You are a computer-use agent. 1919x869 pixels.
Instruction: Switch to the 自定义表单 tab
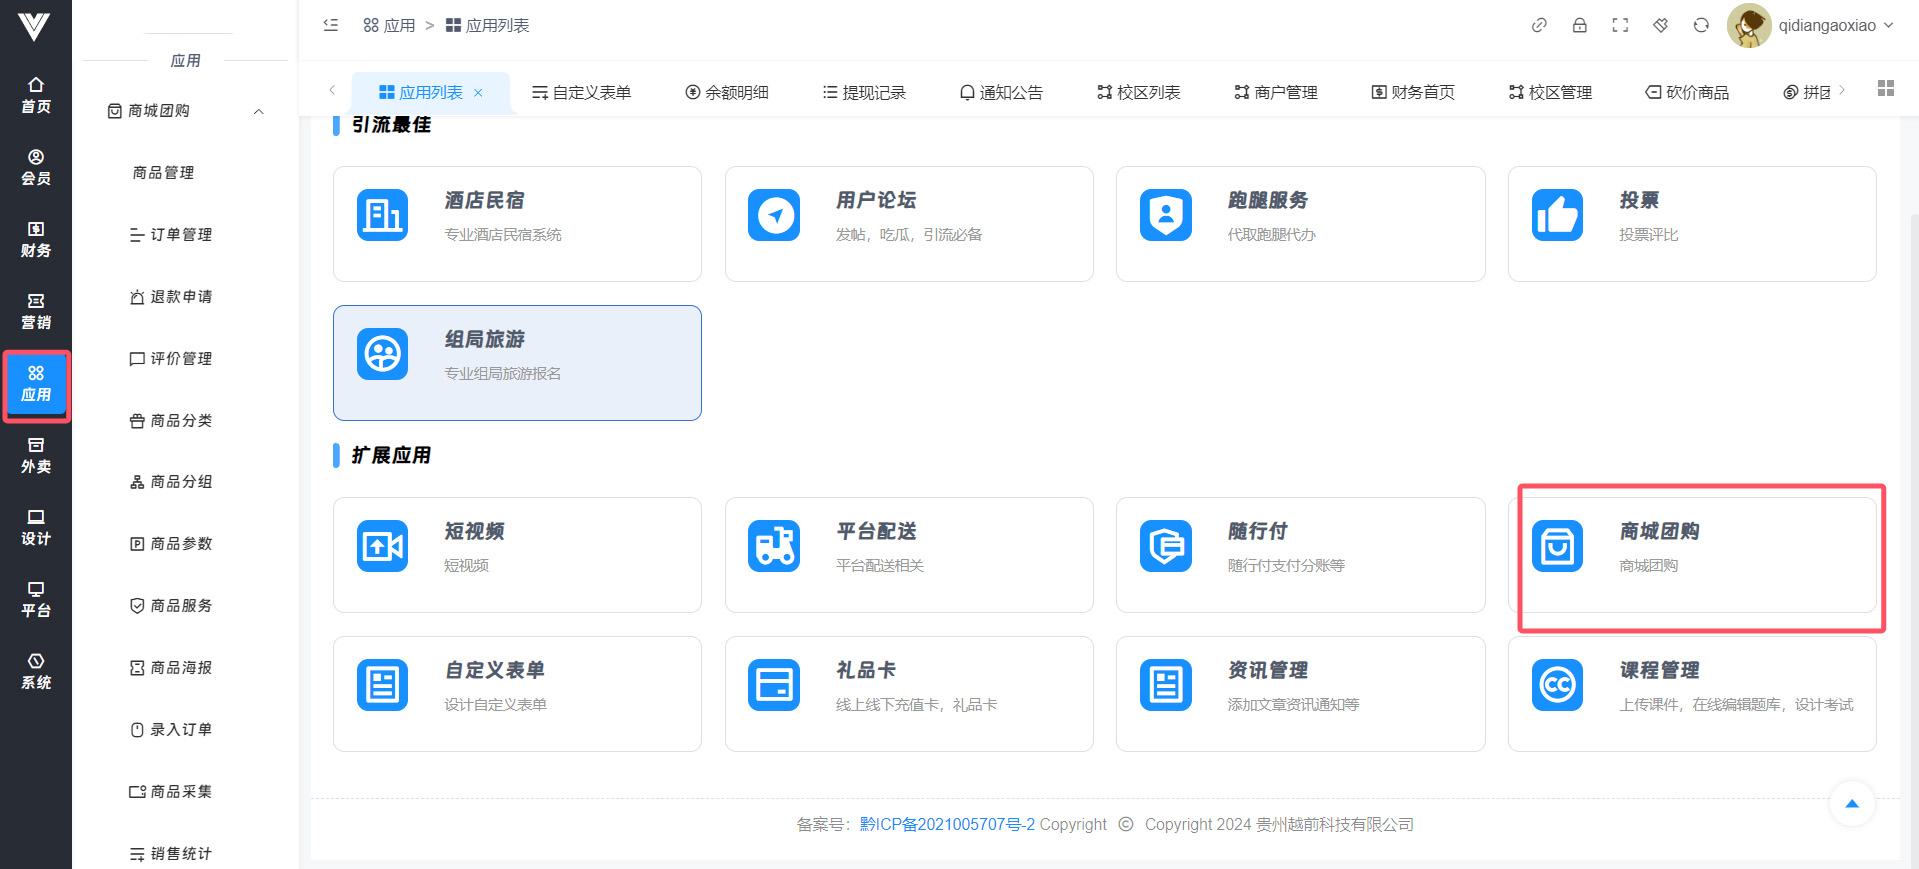[x=581, y=93]
